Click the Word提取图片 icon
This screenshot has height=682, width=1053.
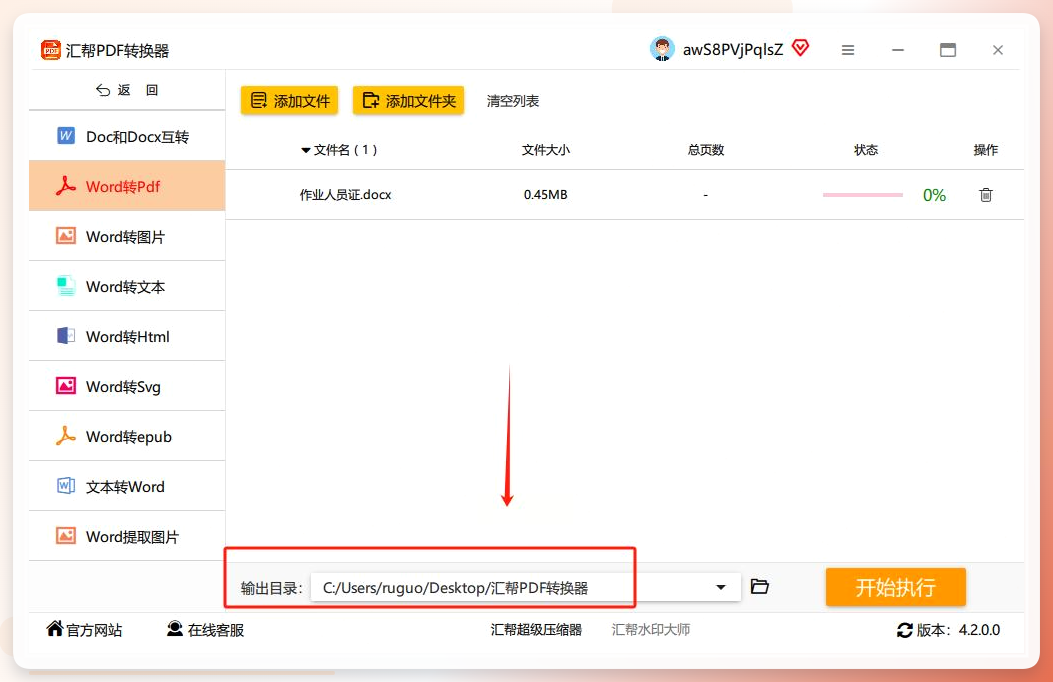[66, 536]
